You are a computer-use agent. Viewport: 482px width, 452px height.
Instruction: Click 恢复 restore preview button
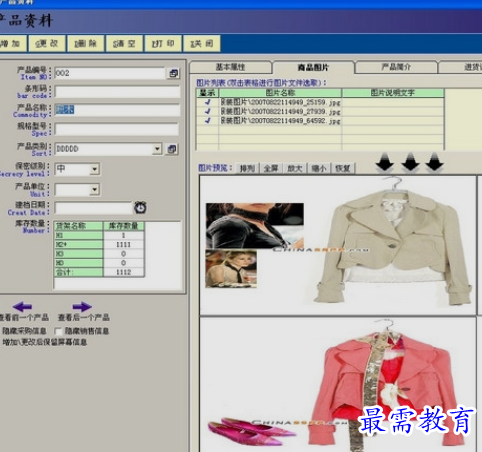[x=343, y=168]
